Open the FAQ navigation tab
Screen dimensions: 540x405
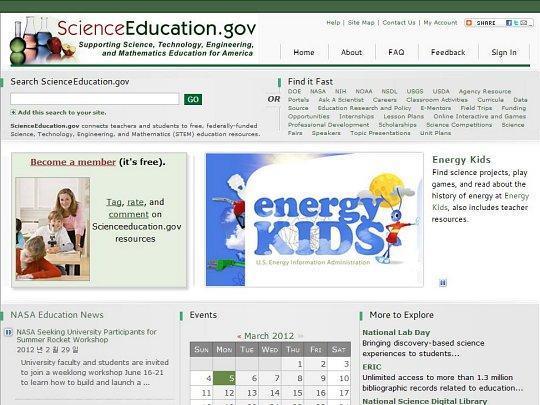pos(396,52)
